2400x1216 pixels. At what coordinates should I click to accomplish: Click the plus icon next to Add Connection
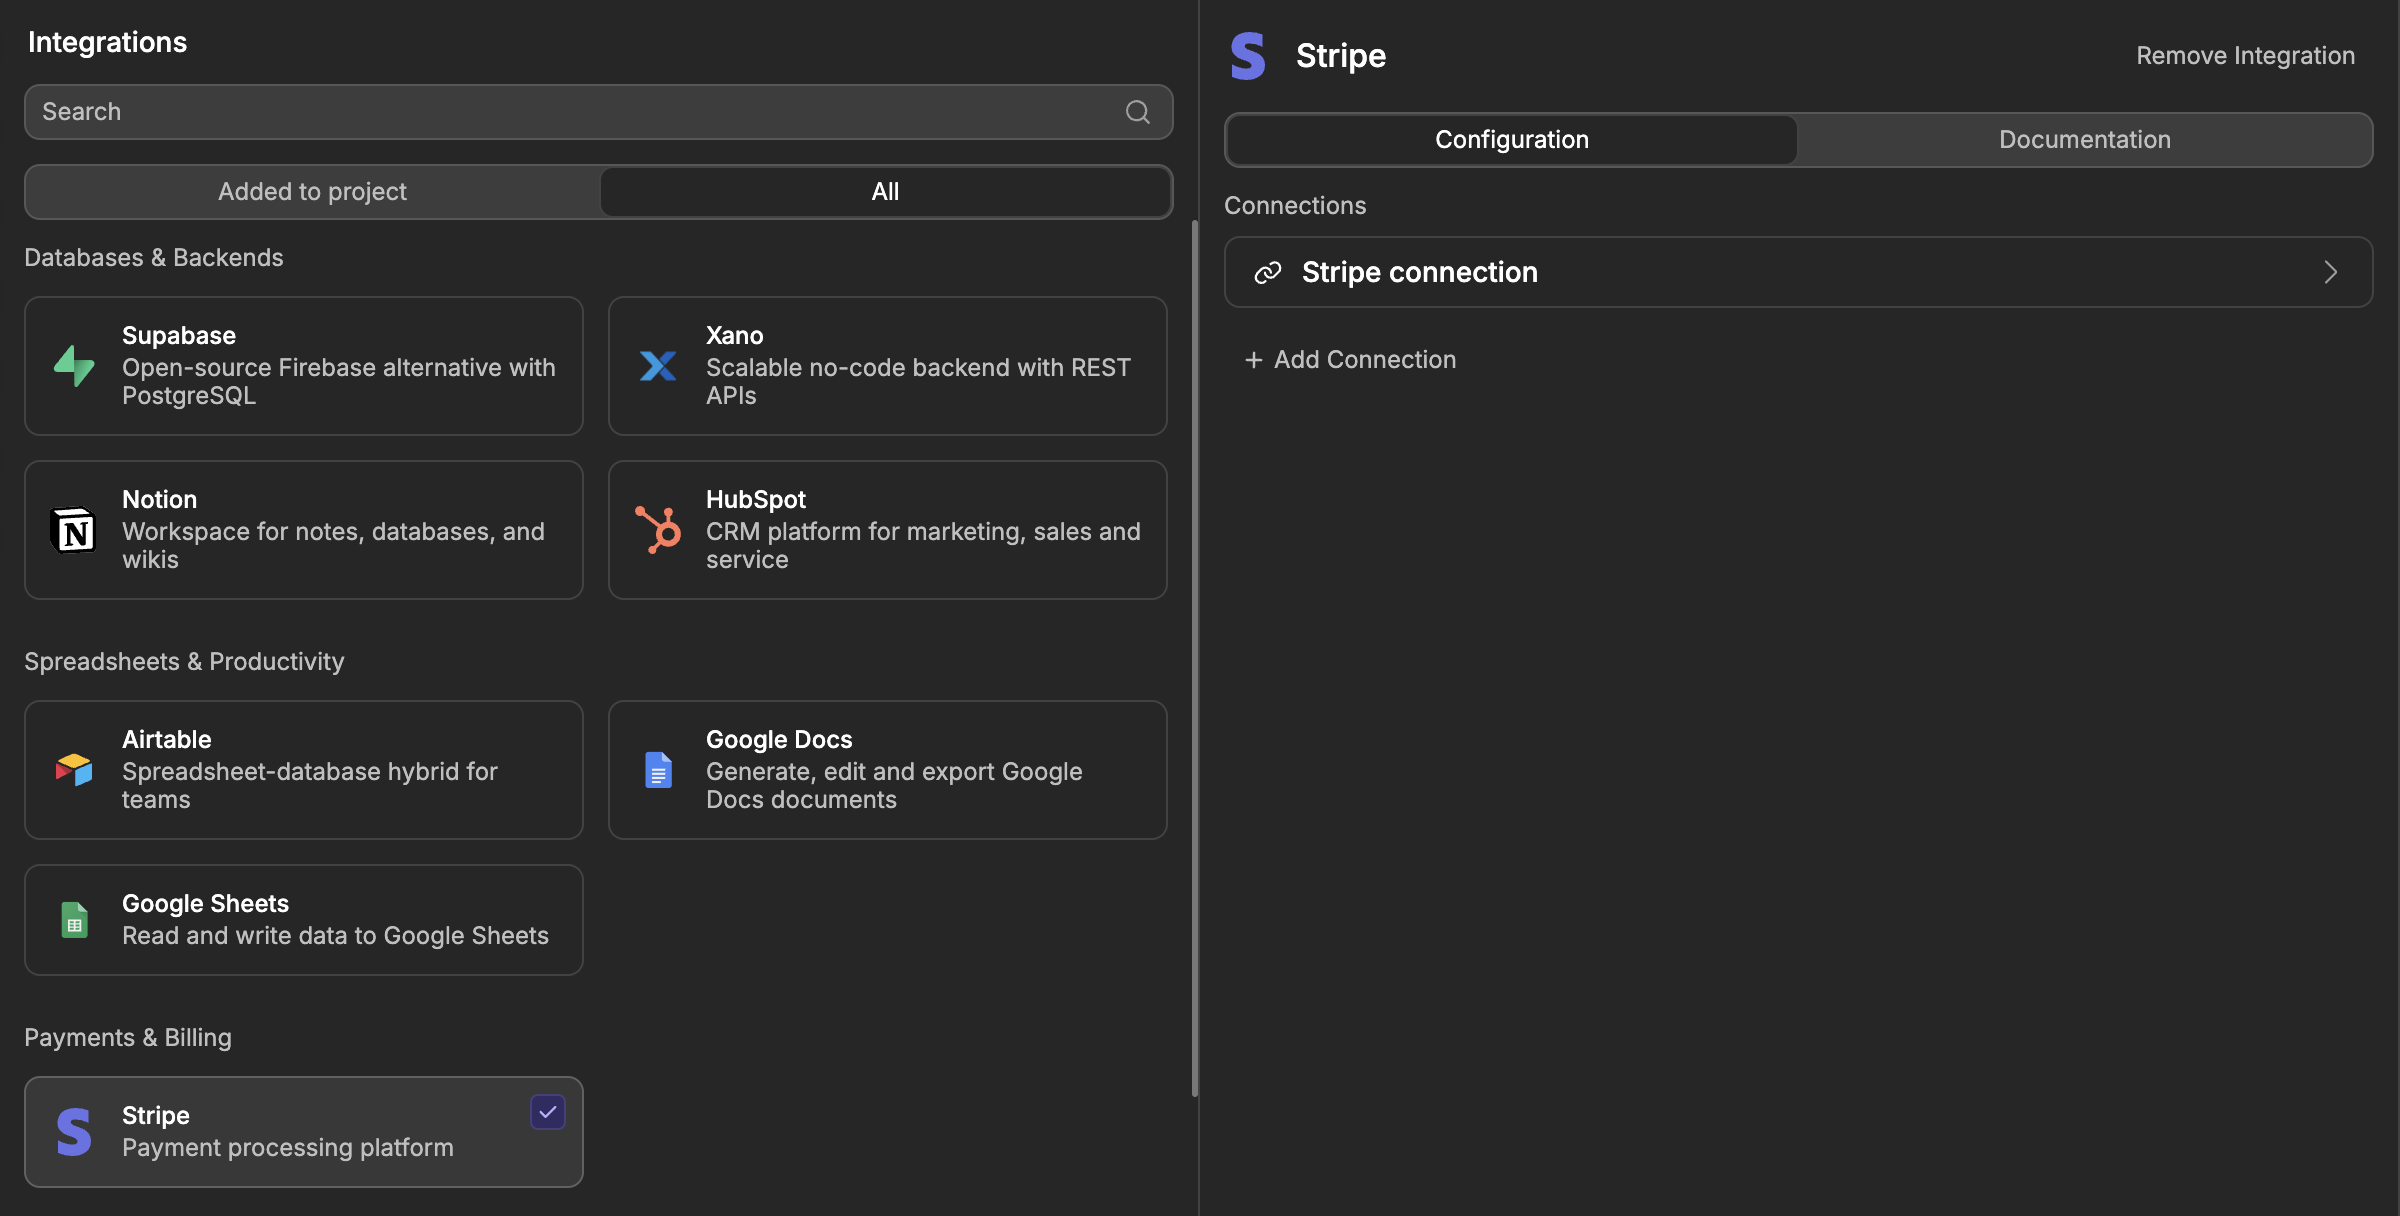point(1253,360)
